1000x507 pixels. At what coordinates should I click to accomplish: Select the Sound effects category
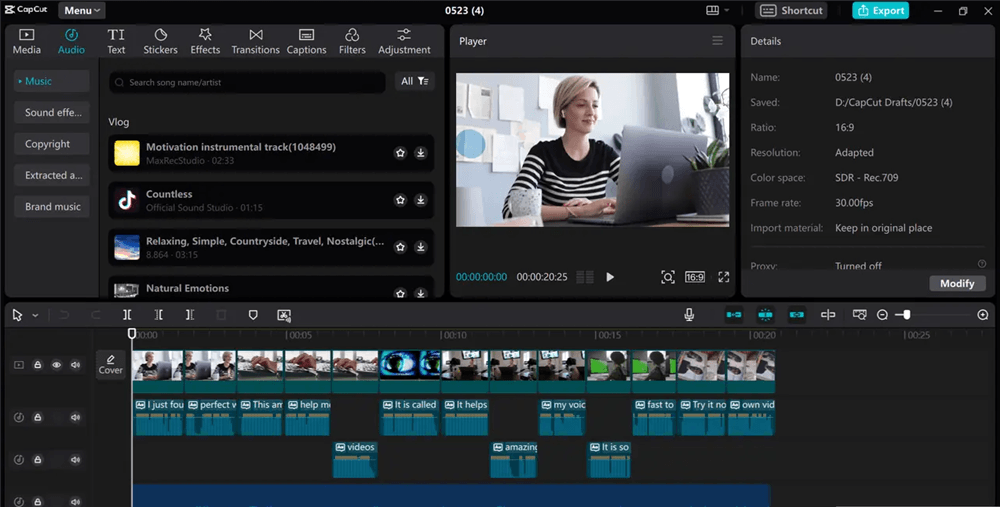51,112
